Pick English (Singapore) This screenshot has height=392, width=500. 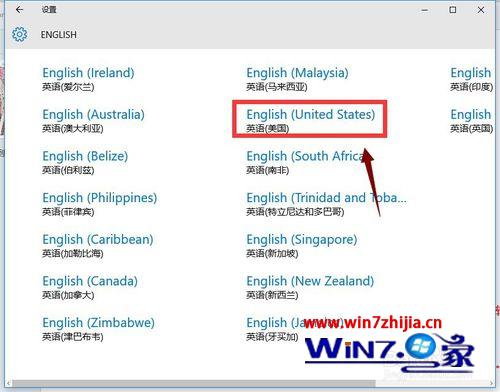click(x=302, y=246)
